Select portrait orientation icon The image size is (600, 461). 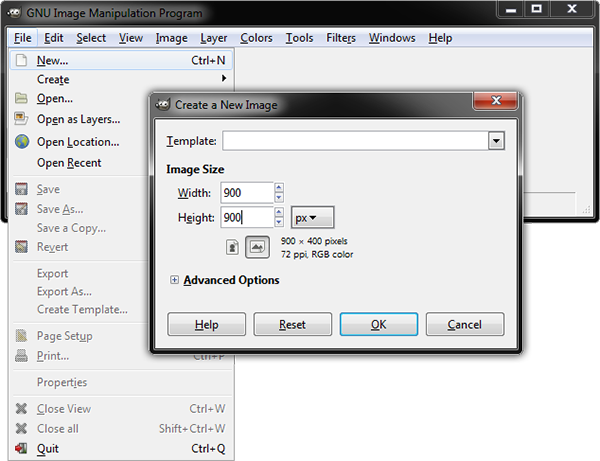point(232,246)
